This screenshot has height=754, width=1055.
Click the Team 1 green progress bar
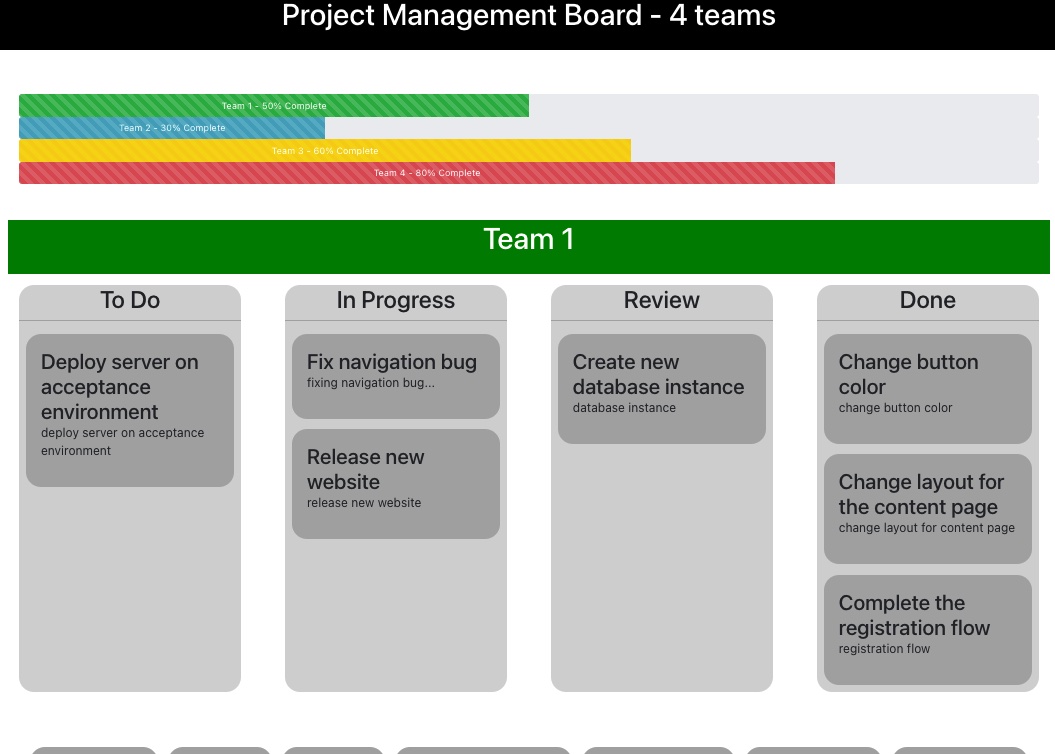pos(274,106)
